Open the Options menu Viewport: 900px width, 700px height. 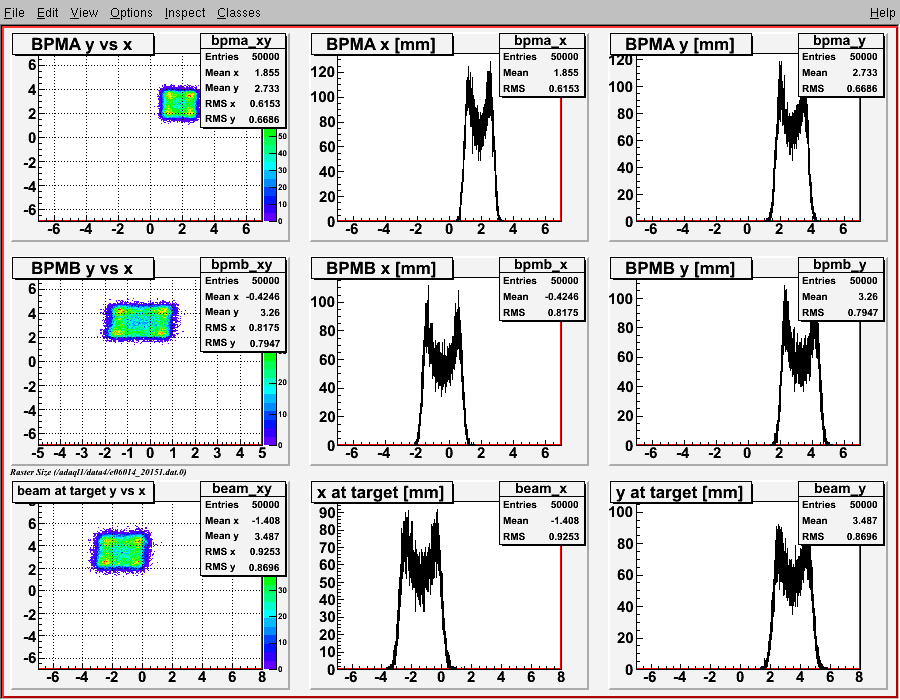131,13
